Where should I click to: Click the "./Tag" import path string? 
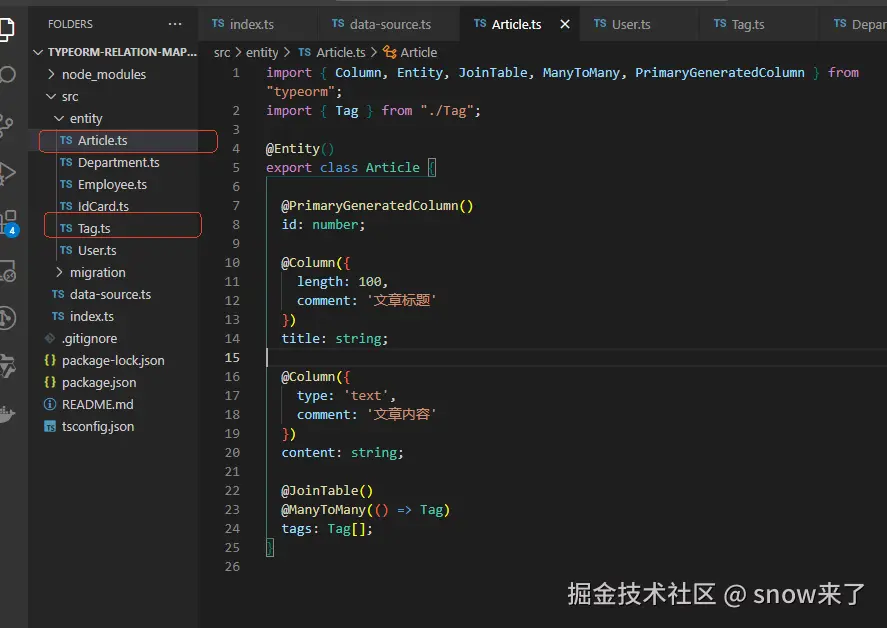click(x=447, y=110)
